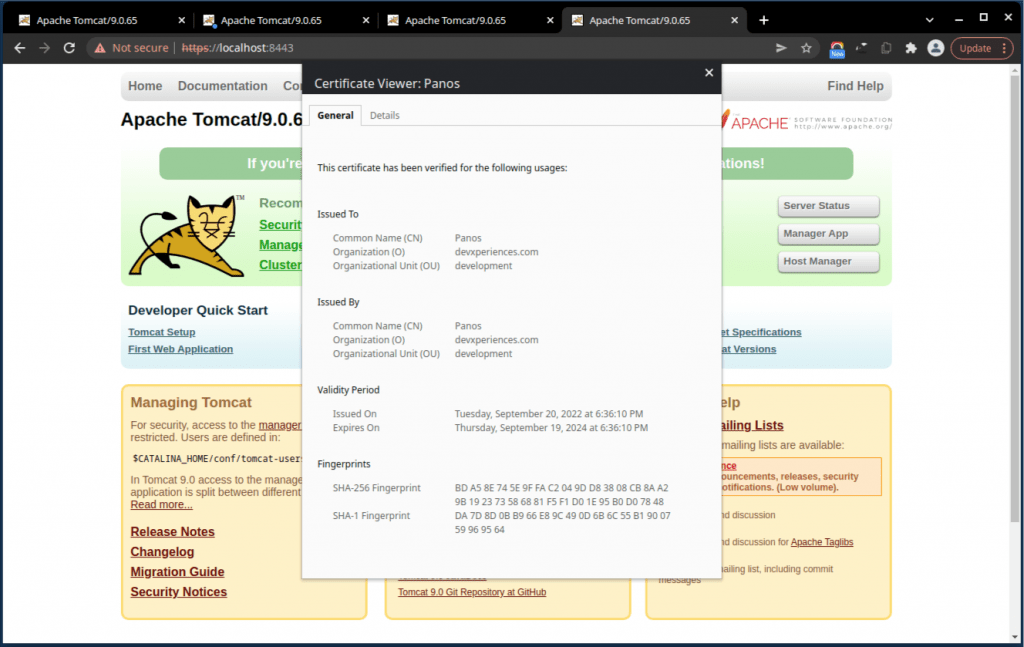Open a new browser tab
This screenshot has width=1024, height=647.
pos(763,20)
